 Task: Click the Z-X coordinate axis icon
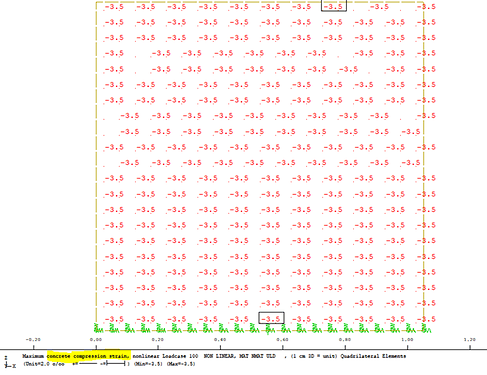(x=9, y=362)
